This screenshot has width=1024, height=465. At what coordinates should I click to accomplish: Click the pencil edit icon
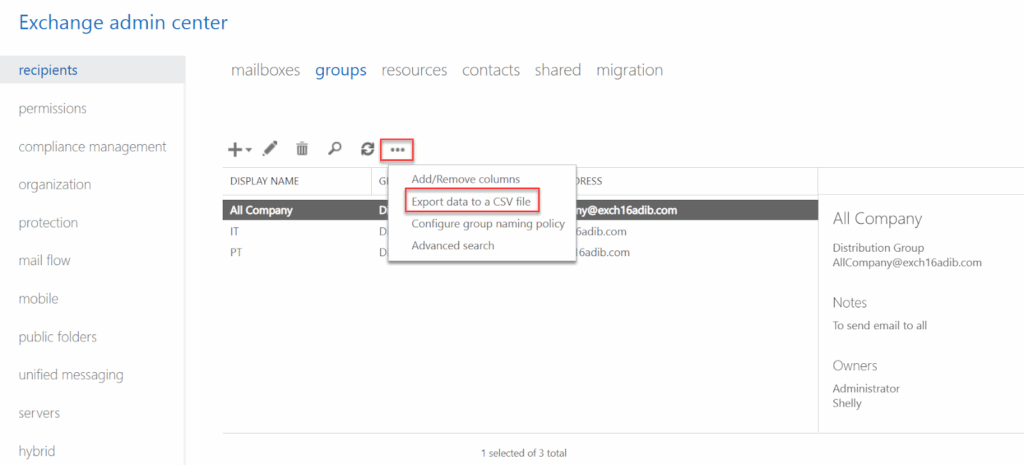[269, 149]
